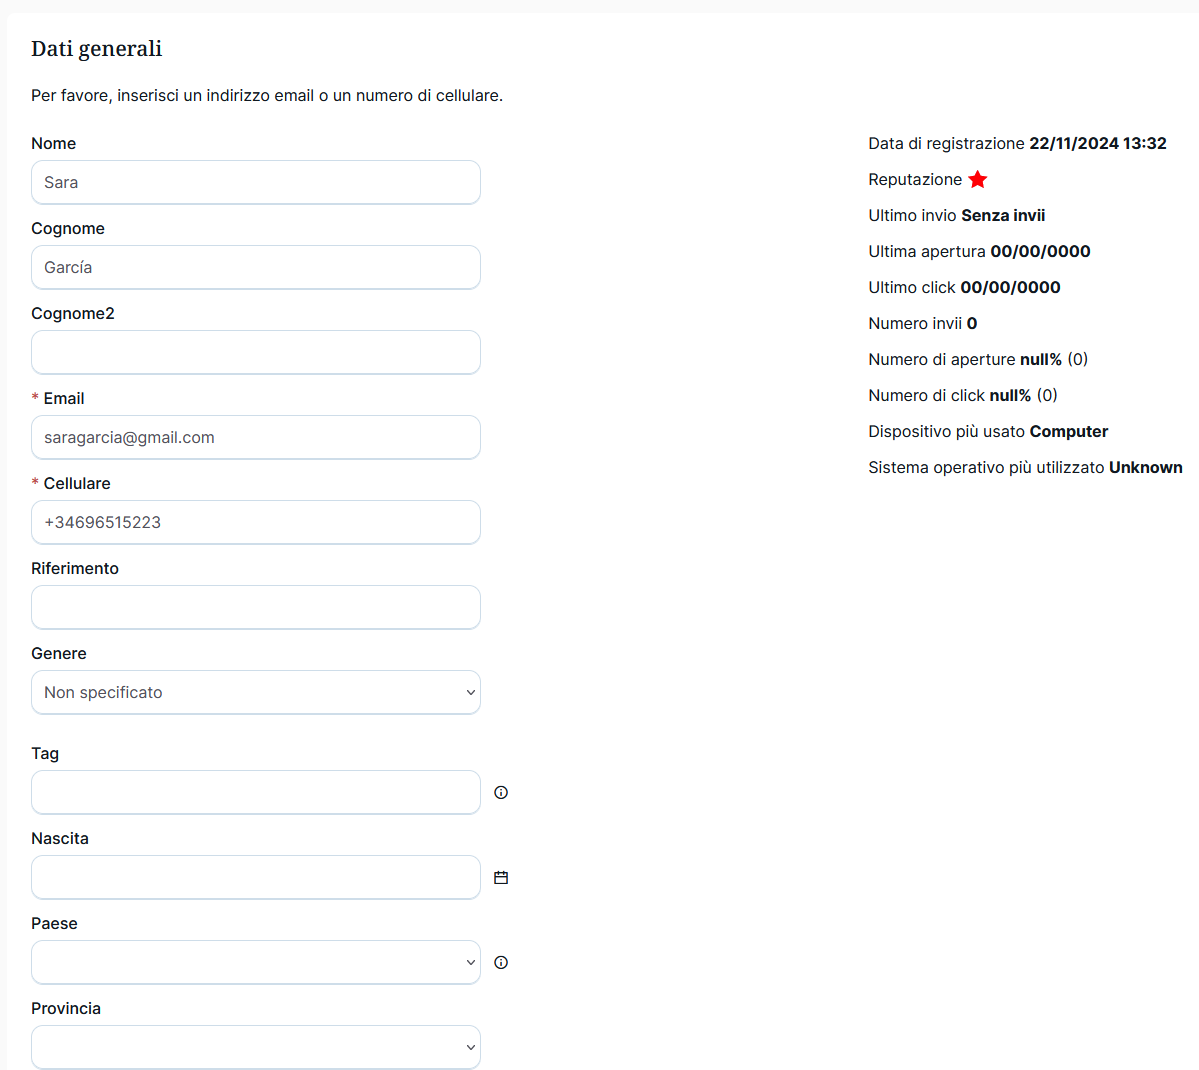
Task: Click the red Reputazione star
Action: (978, 180)
